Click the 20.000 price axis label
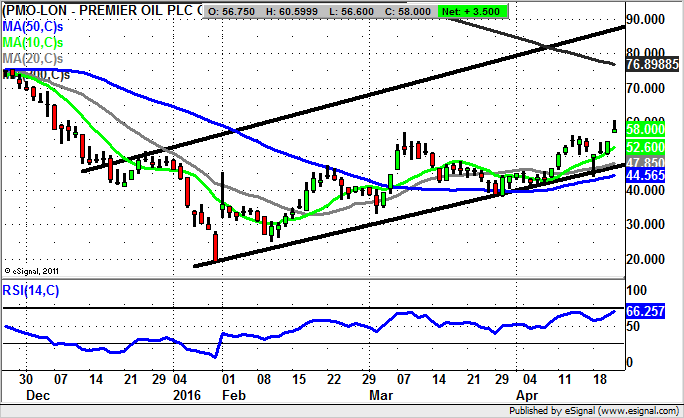Viewport: 684px width, 418px height. click(x=646, y=259)
